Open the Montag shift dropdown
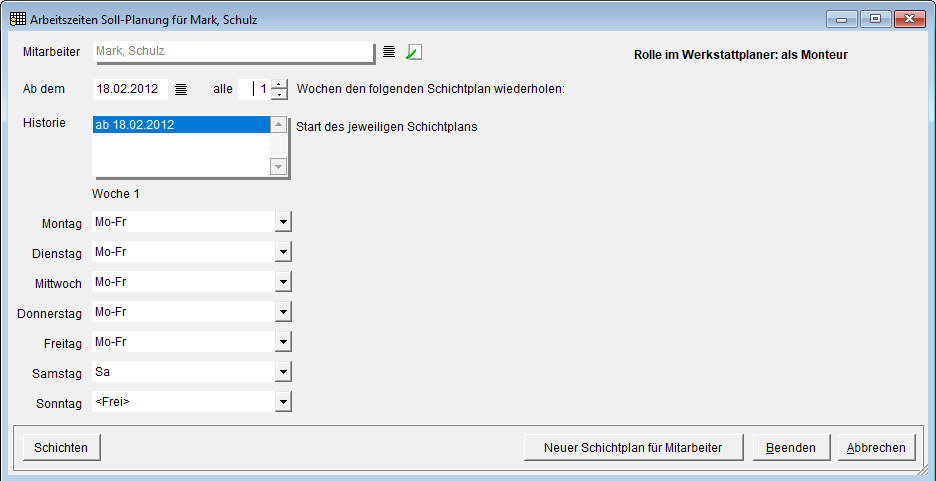Image resolution: width=936 pixels, height=481 pixels. 284,222
